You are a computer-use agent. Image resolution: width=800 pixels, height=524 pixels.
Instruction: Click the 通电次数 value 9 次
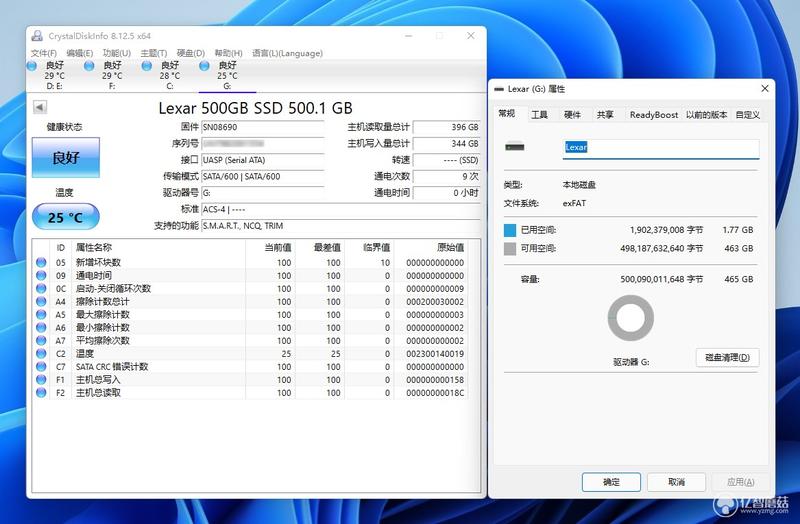(x=447, y=177)
